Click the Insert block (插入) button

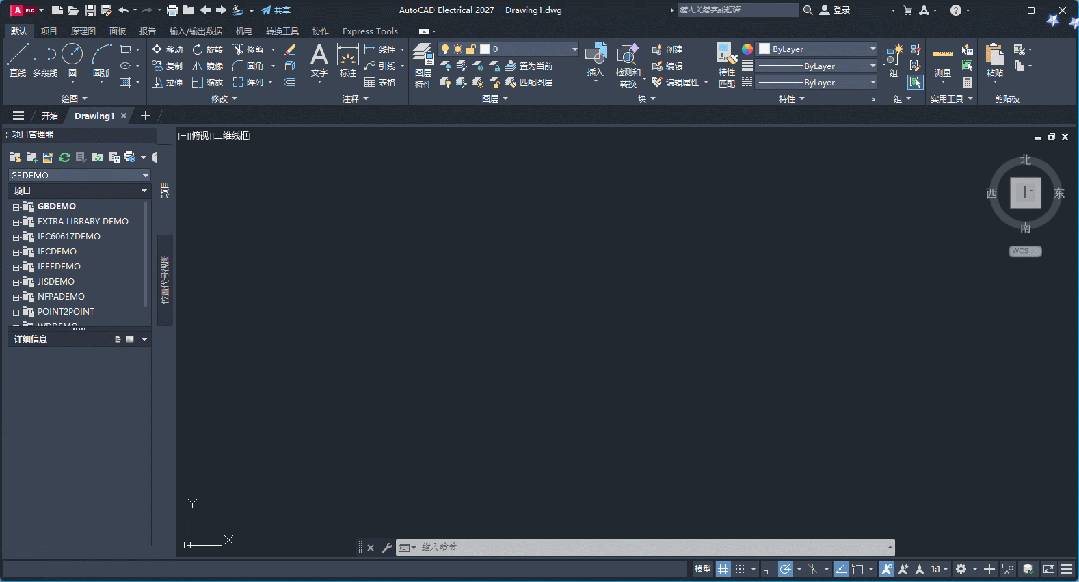point(595,61)
